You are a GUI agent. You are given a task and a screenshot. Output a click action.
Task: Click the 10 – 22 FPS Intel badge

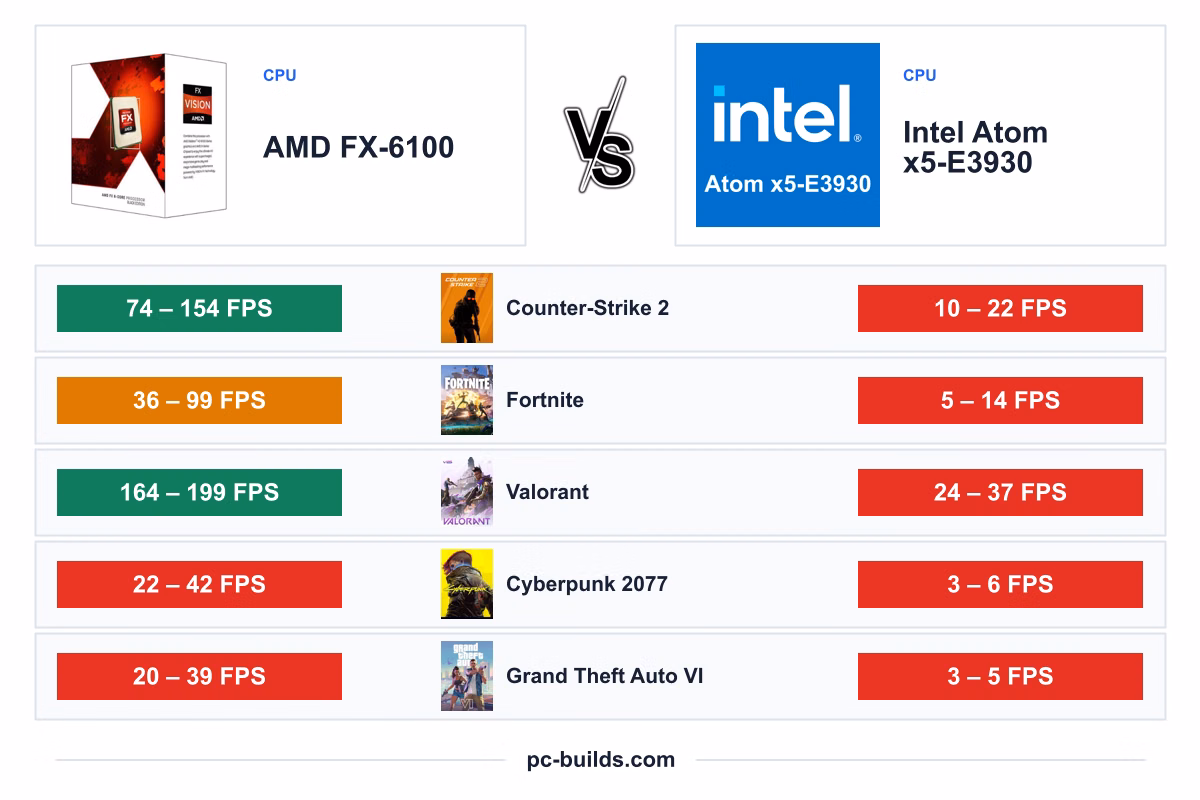point(1000,308)
